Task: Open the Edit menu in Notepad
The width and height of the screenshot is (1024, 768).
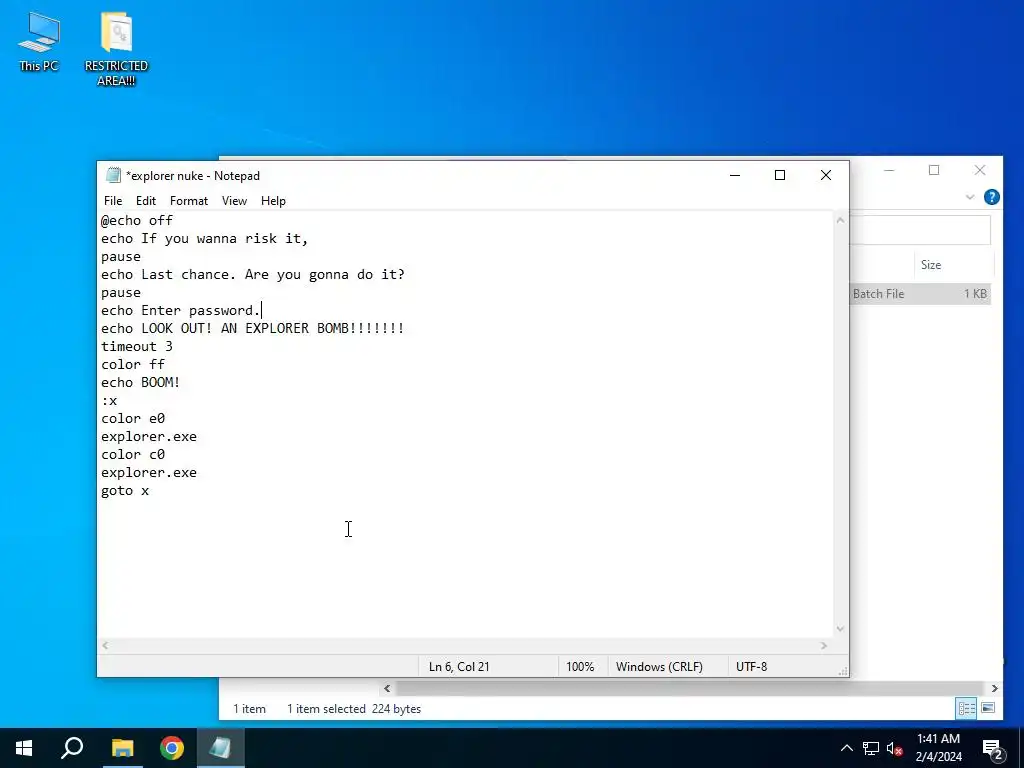Action: [146, 200]
